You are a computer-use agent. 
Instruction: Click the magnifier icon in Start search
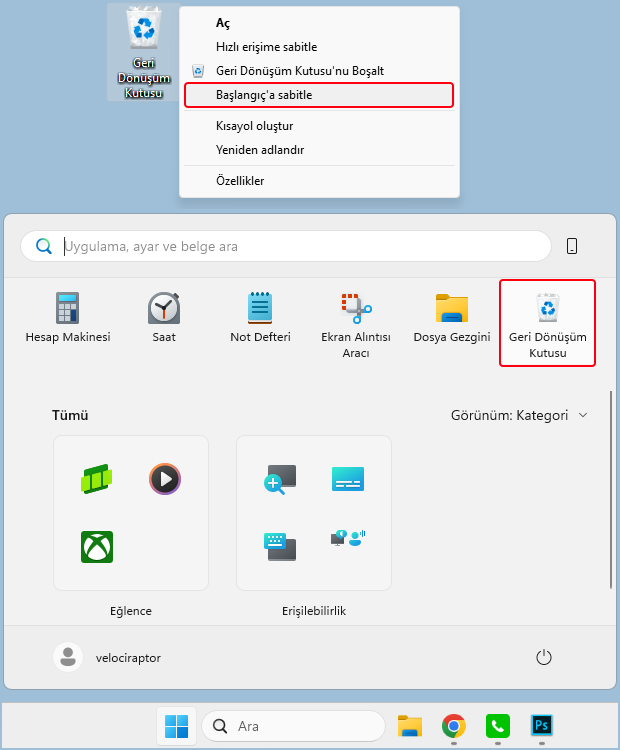44,246
